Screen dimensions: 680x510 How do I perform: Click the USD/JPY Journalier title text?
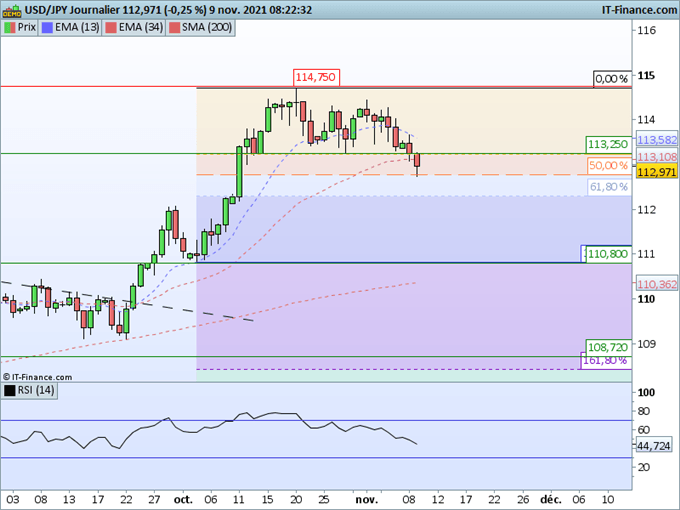72,10
